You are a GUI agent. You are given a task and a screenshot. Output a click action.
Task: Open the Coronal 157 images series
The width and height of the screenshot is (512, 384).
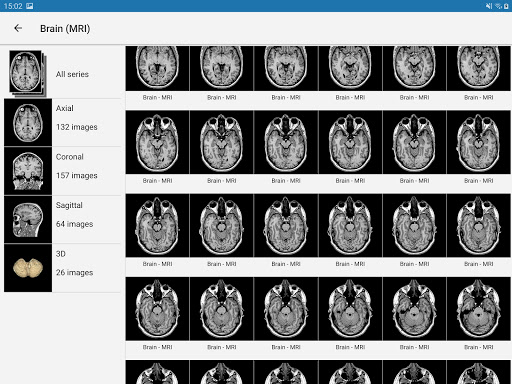(x=62, y=171)
